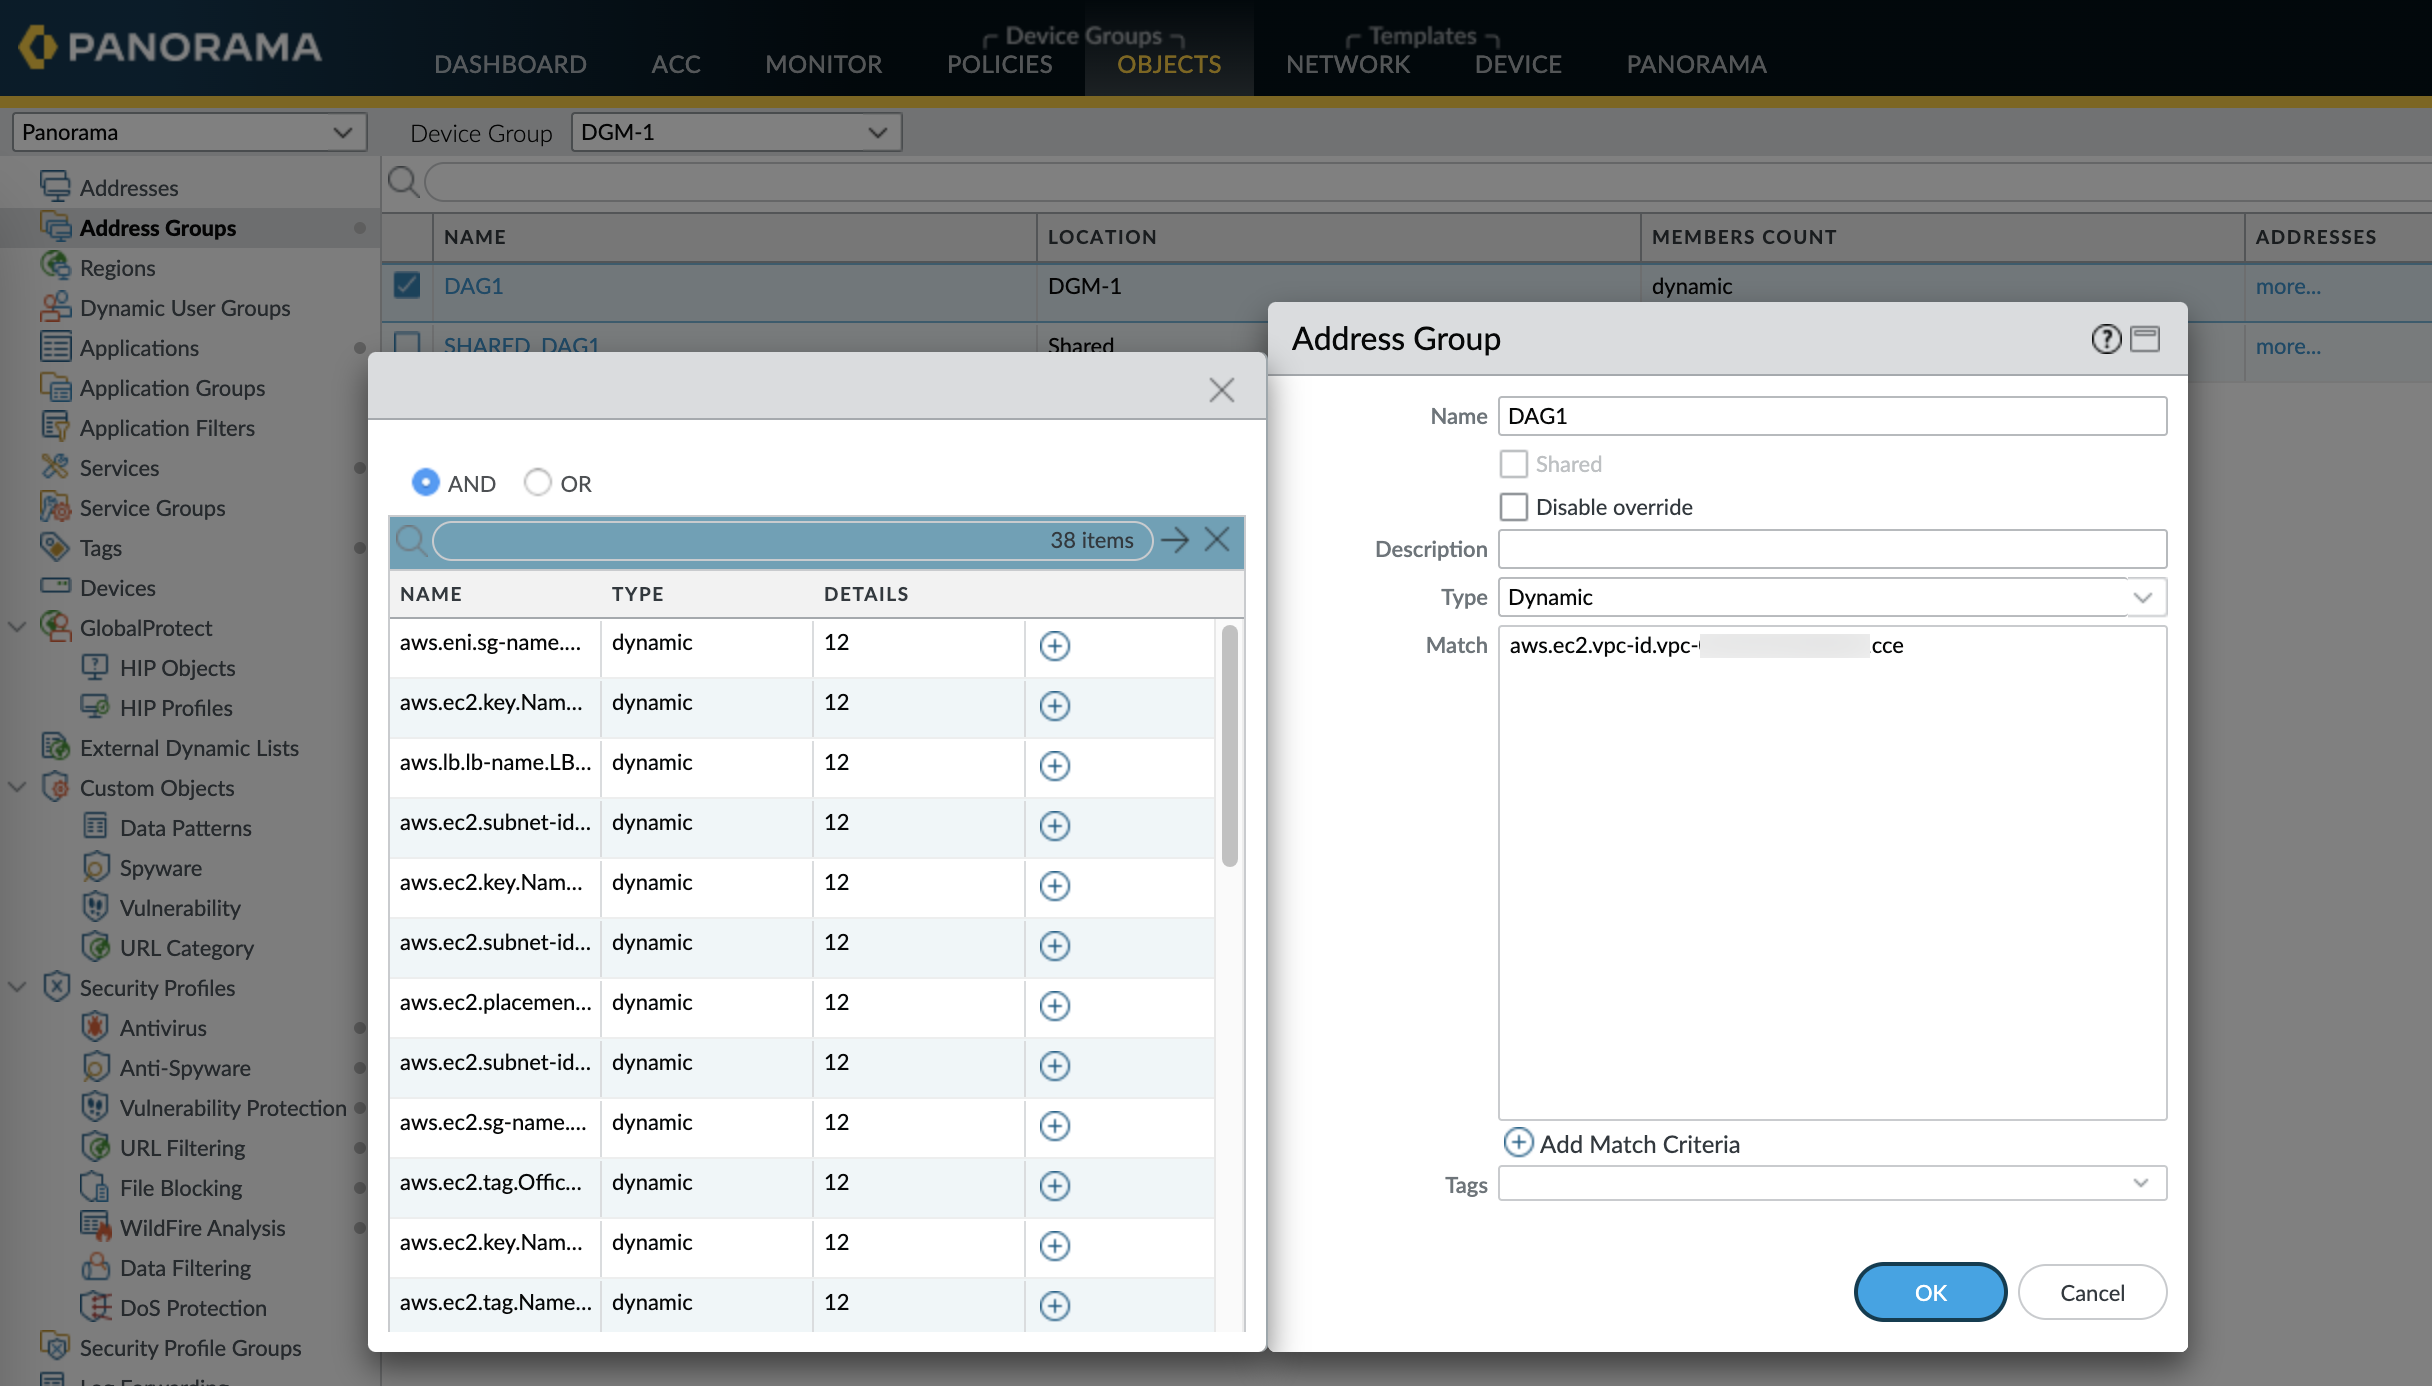Add aws.lb.lb-name.LB criteria with plus icon

(x=1054, y=765)
